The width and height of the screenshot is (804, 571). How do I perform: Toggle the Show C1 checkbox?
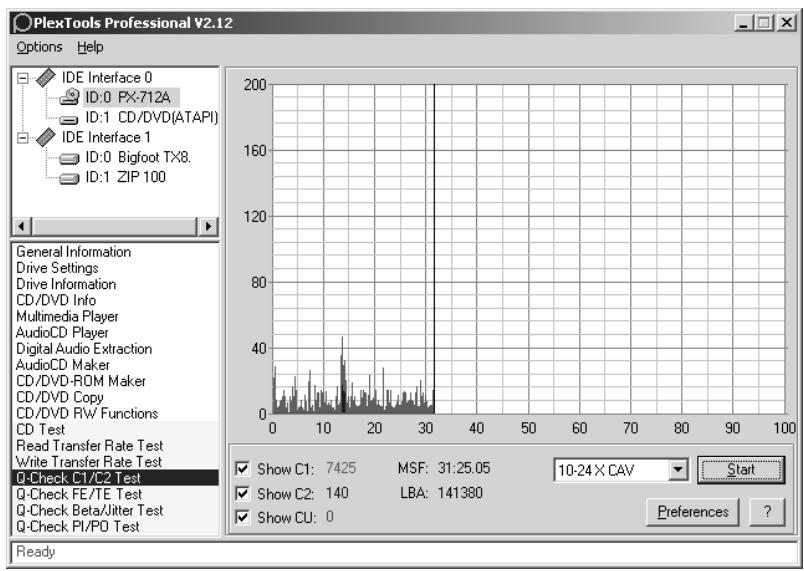(242, 469)
